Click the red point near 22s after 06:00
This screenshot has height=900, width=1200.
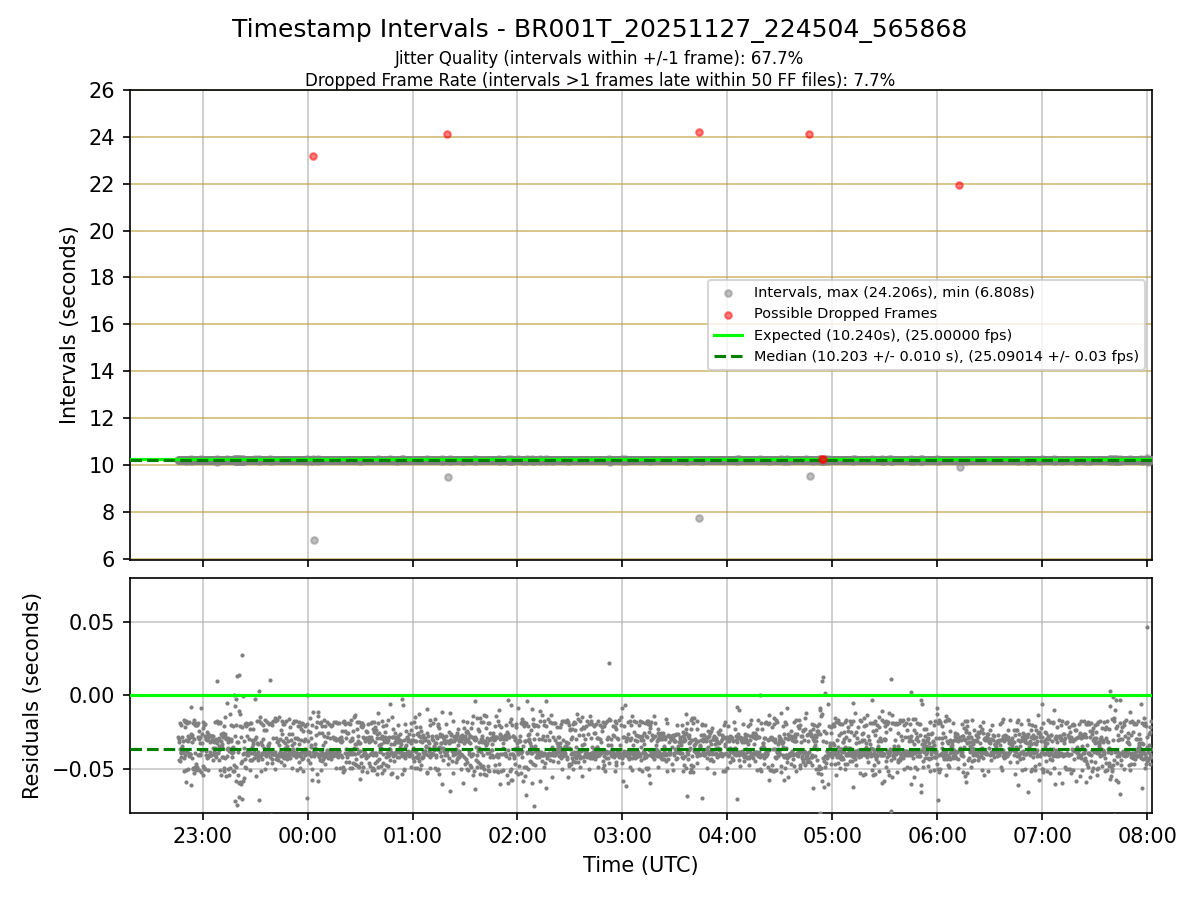coord(959,185)
